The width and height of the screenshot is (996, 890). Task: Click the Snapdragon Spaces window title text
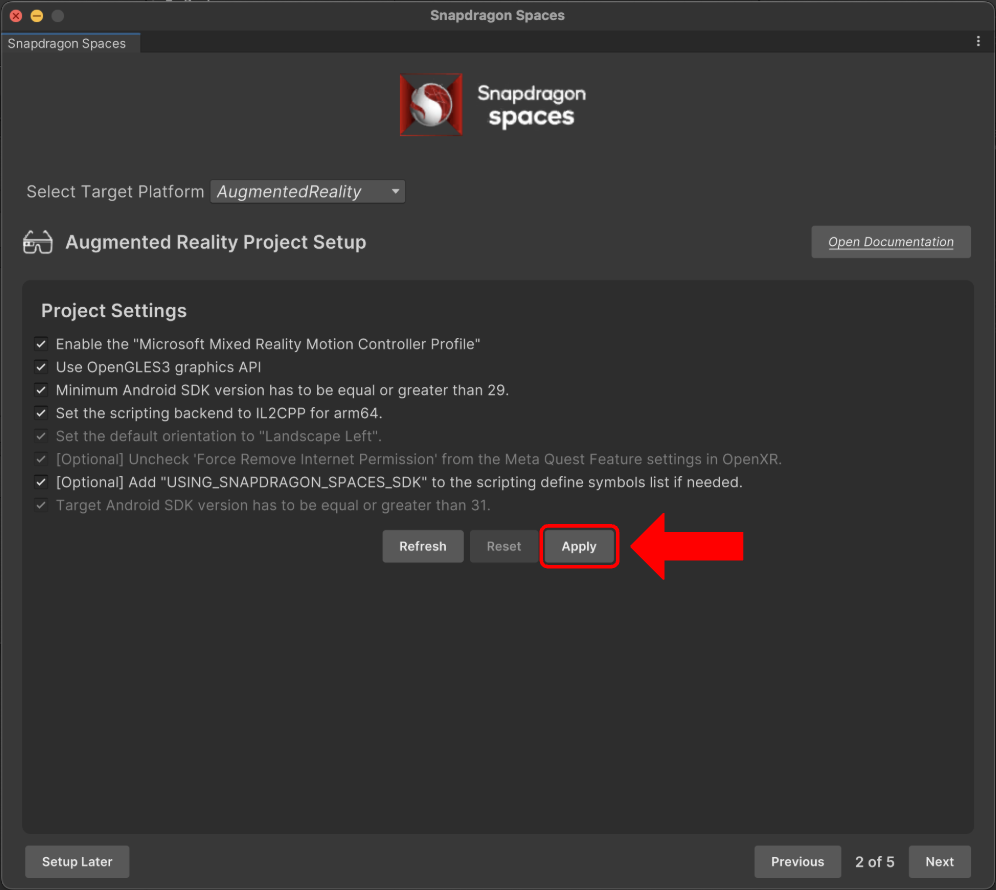click(x=497, y=15)
